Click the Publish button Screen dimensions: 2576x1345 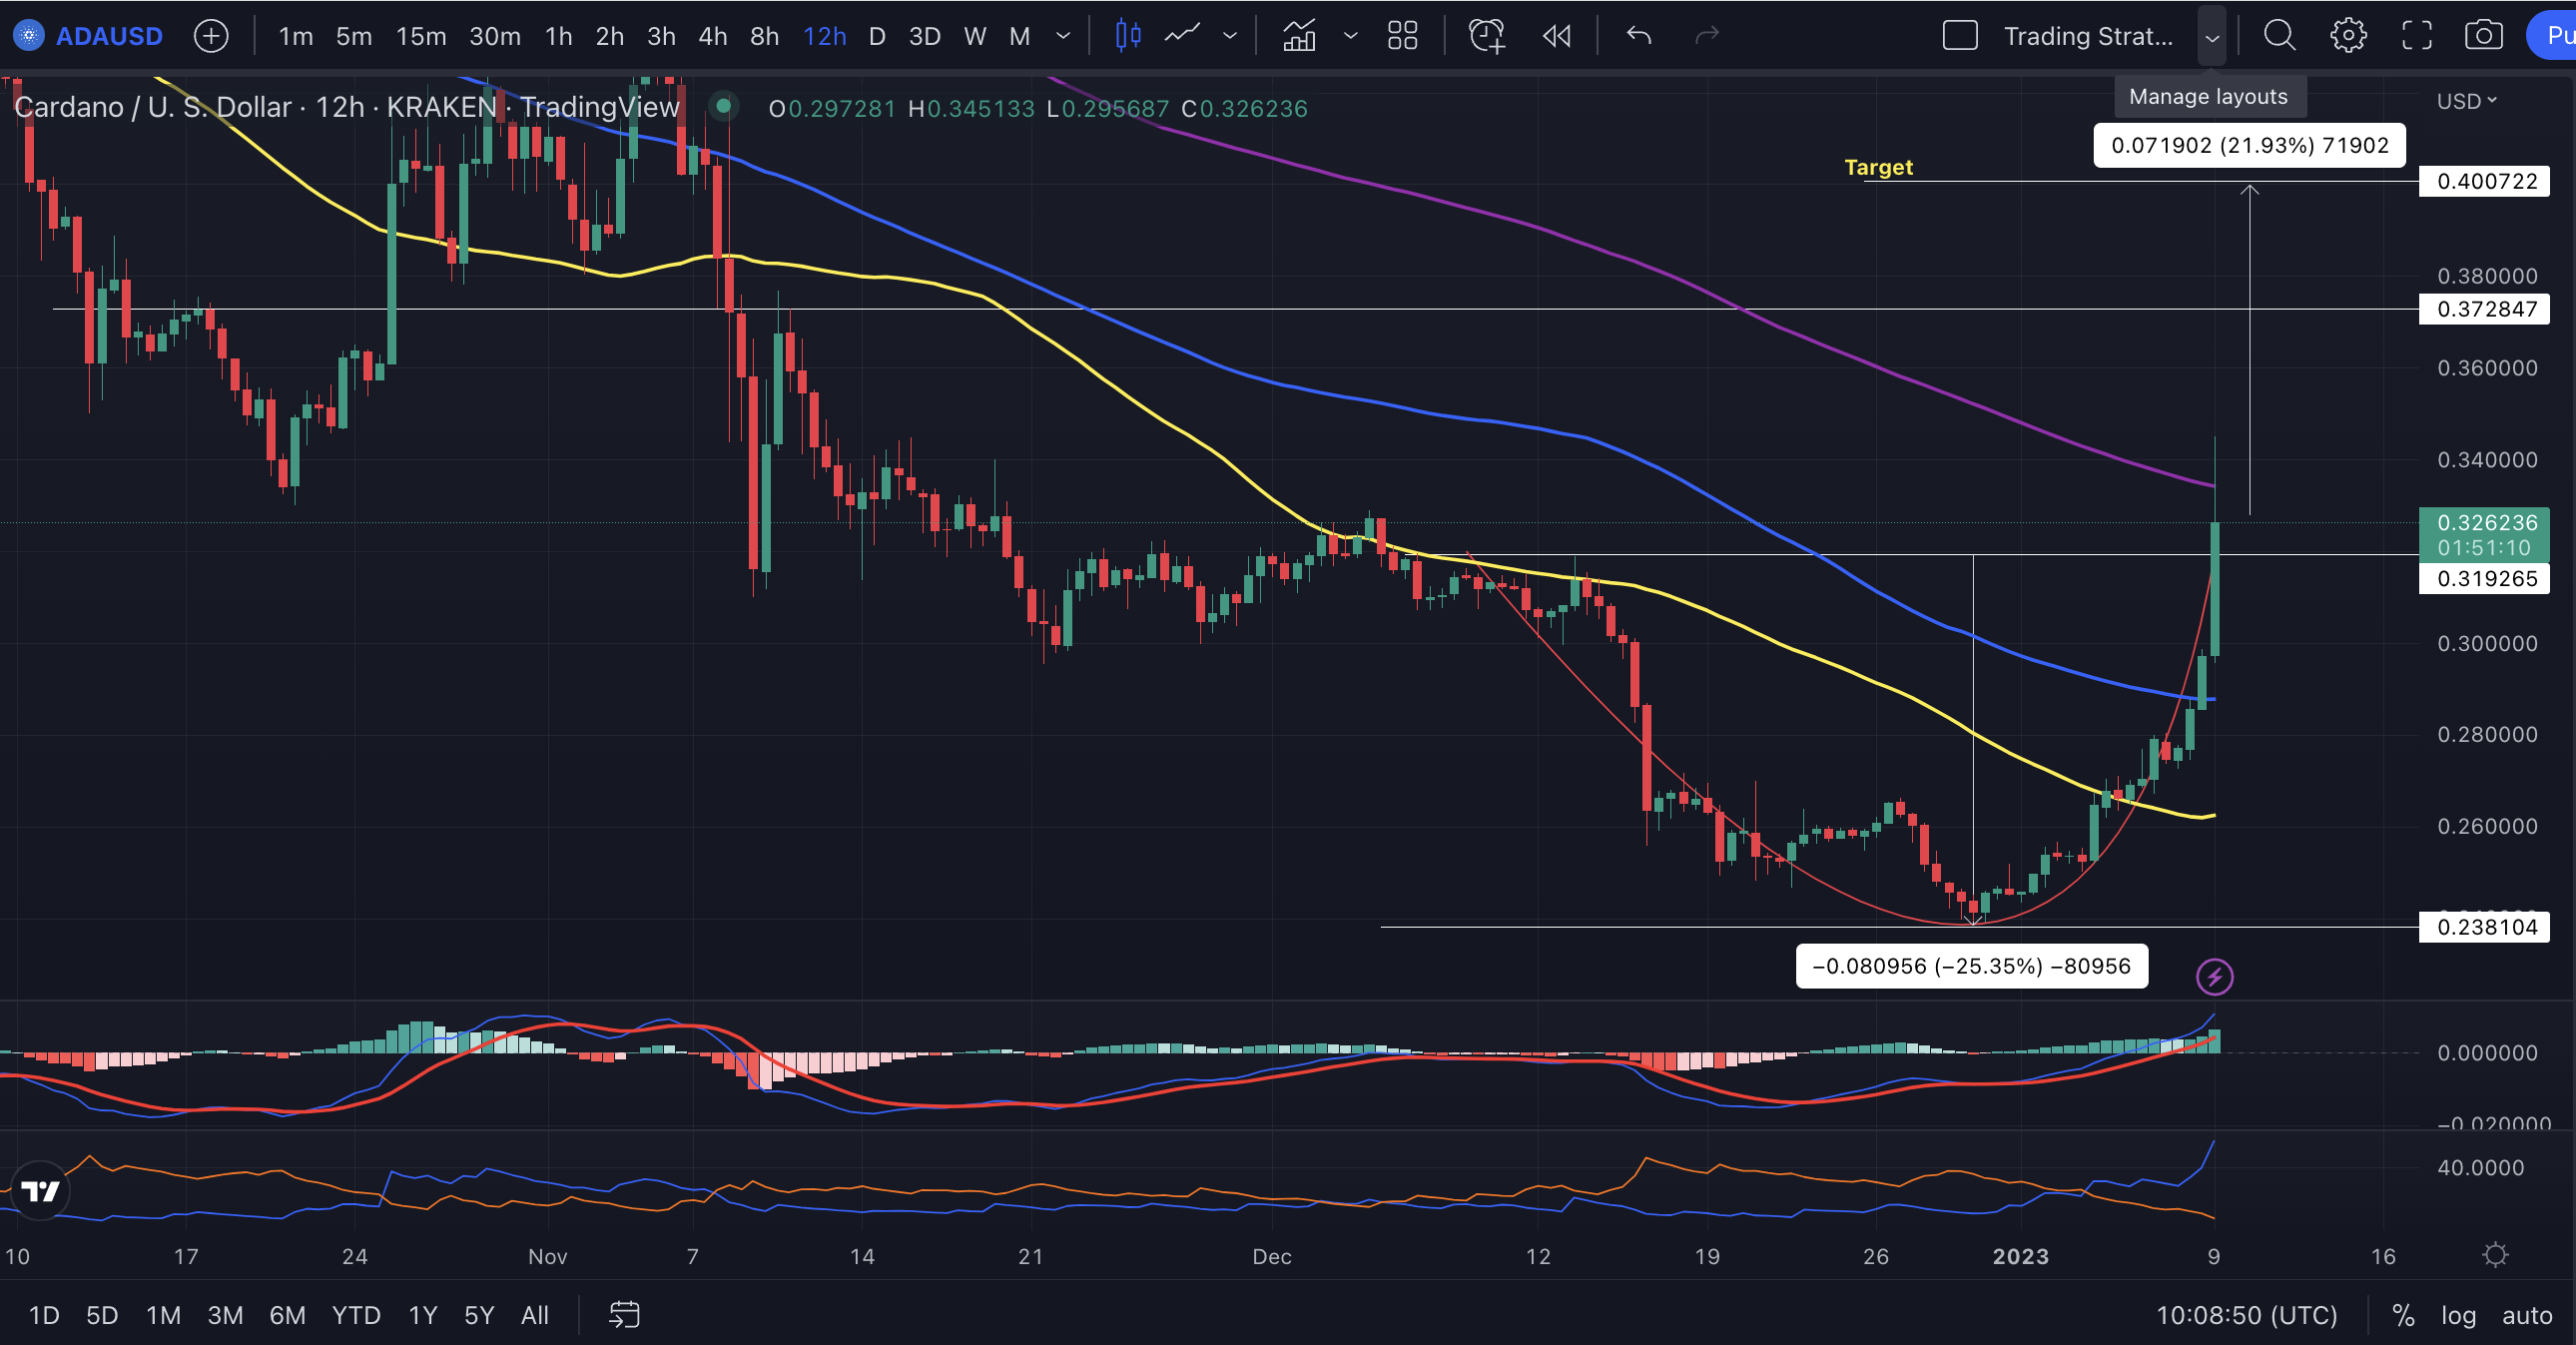[x=2552, y=36]
